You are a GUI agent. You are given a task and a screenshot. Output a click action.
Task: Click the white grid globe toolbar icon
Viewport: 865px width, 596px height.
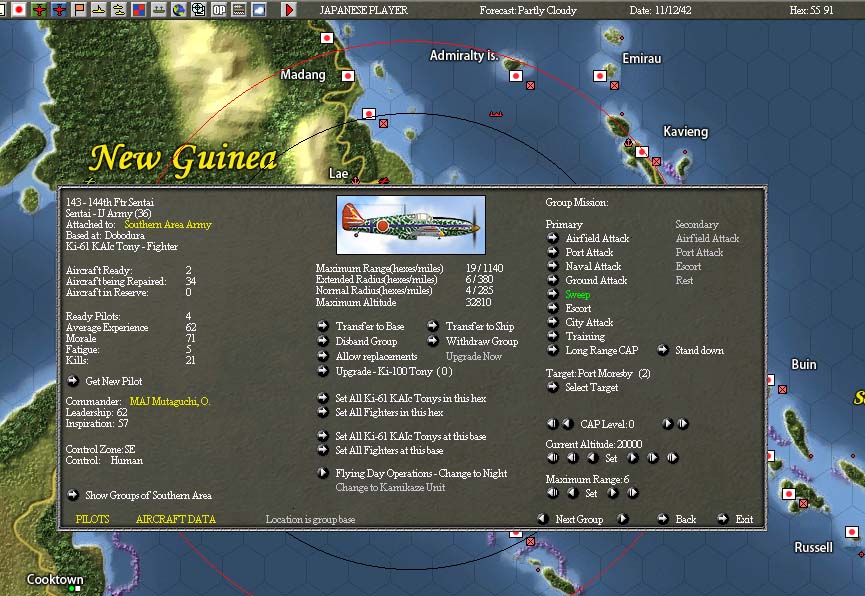199,9
